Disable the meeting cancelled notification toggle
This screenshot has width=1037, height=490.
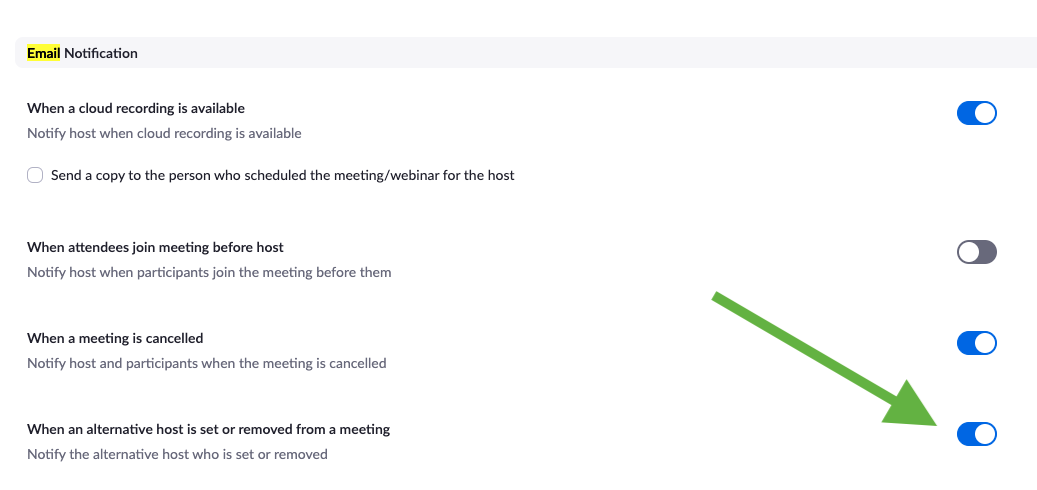click(x=976, y=343)
